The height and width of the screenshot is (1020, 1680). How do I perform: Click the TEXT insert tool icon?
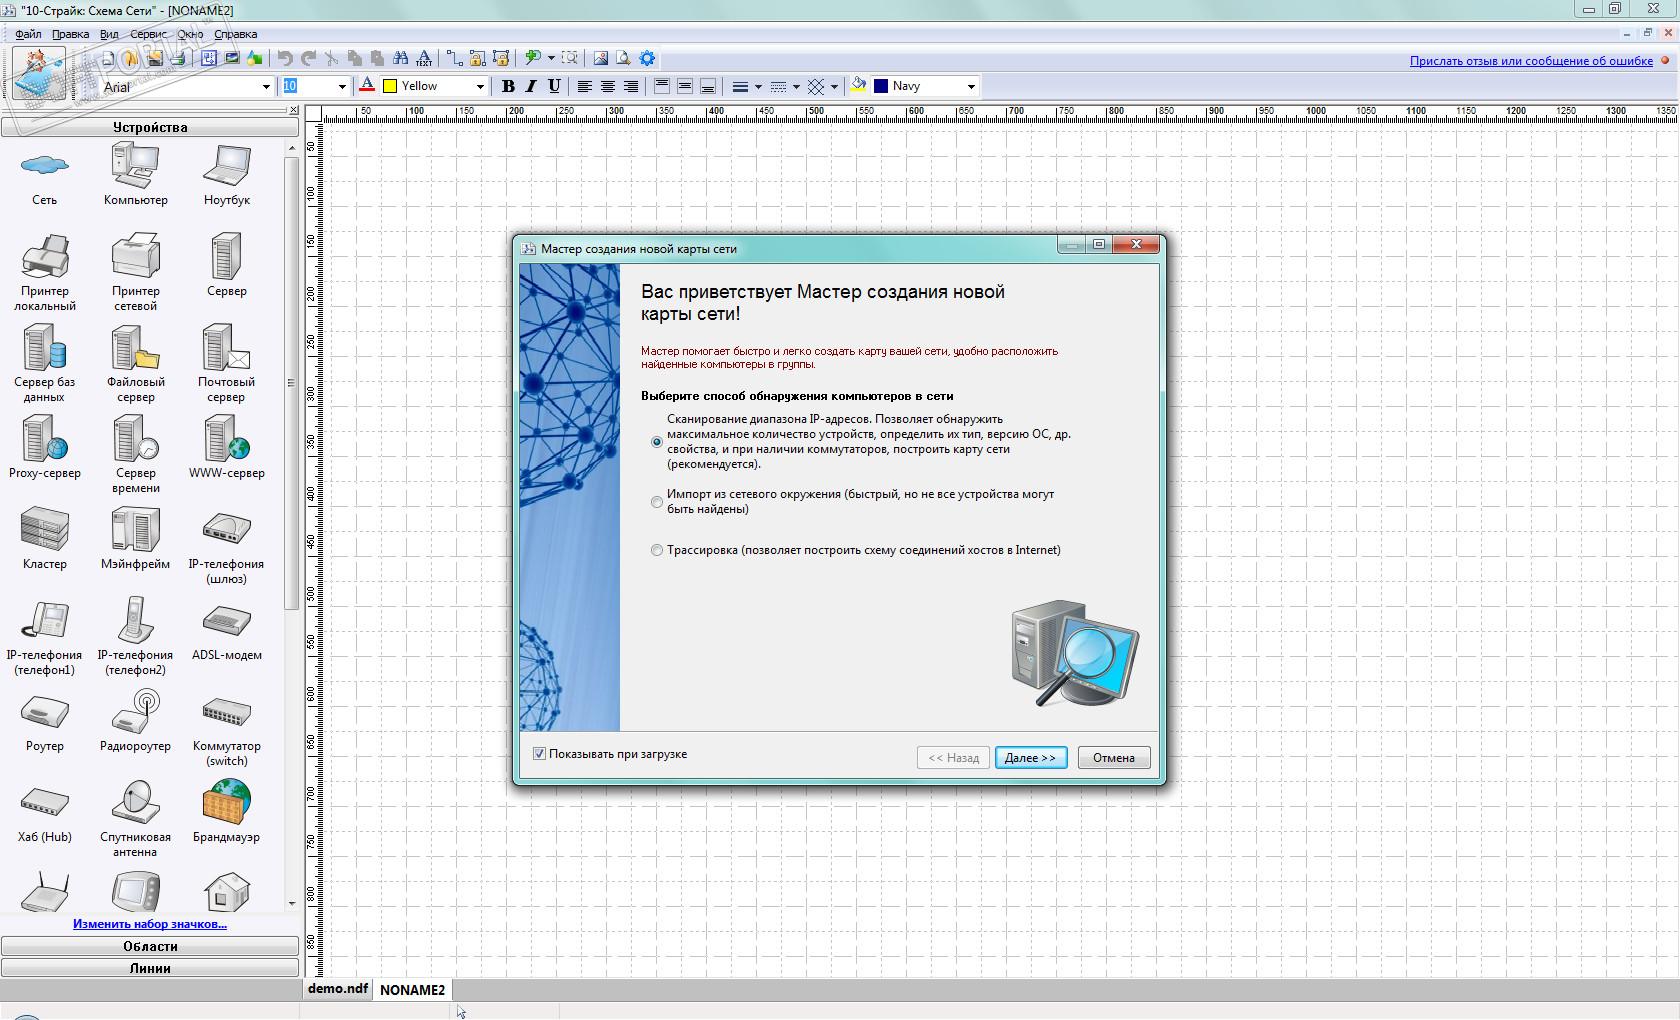tap(424, 58)
